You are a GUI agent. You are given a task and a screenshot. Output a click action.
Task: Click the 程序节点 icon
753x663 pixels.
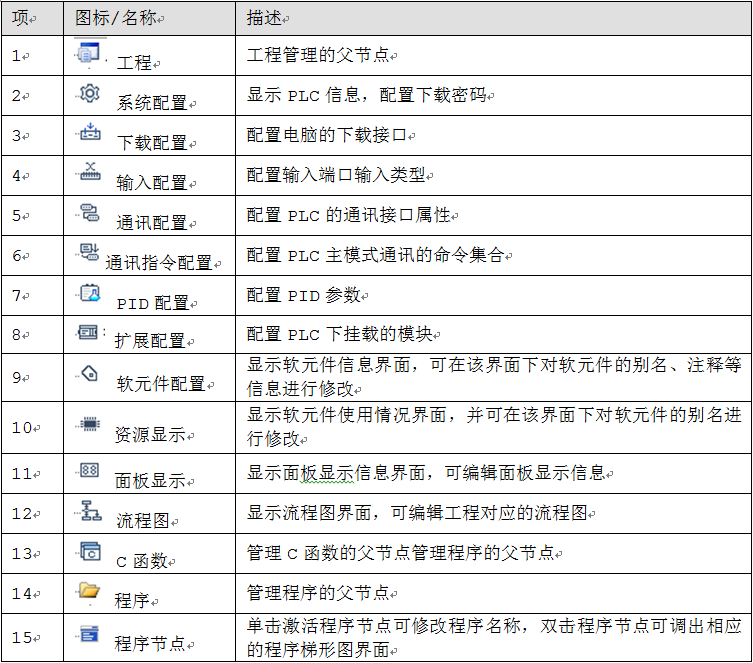pos(90,634)
